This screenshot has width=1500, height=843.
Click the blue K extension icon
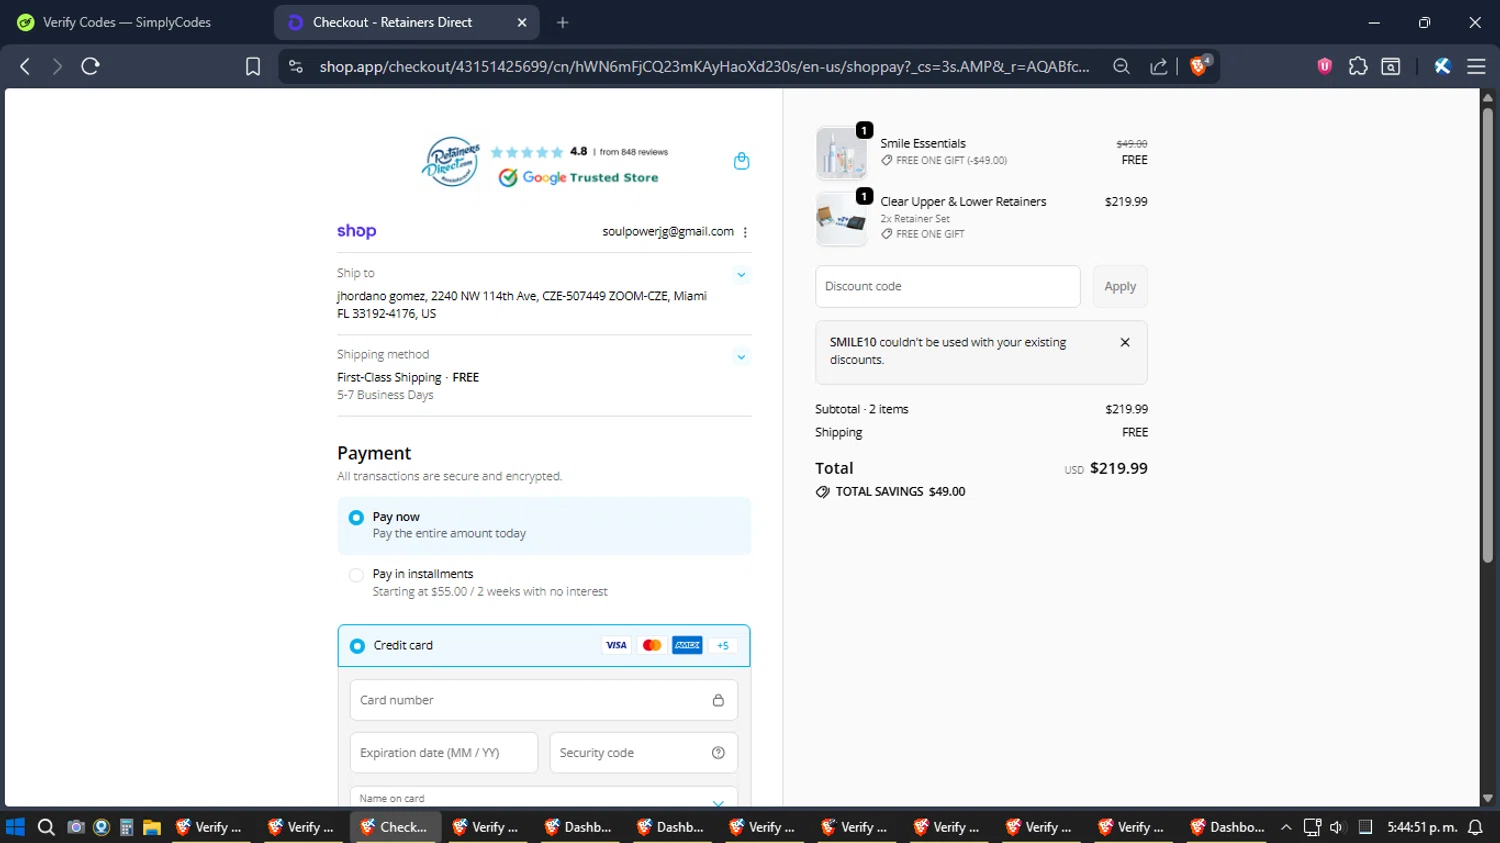1442,66
